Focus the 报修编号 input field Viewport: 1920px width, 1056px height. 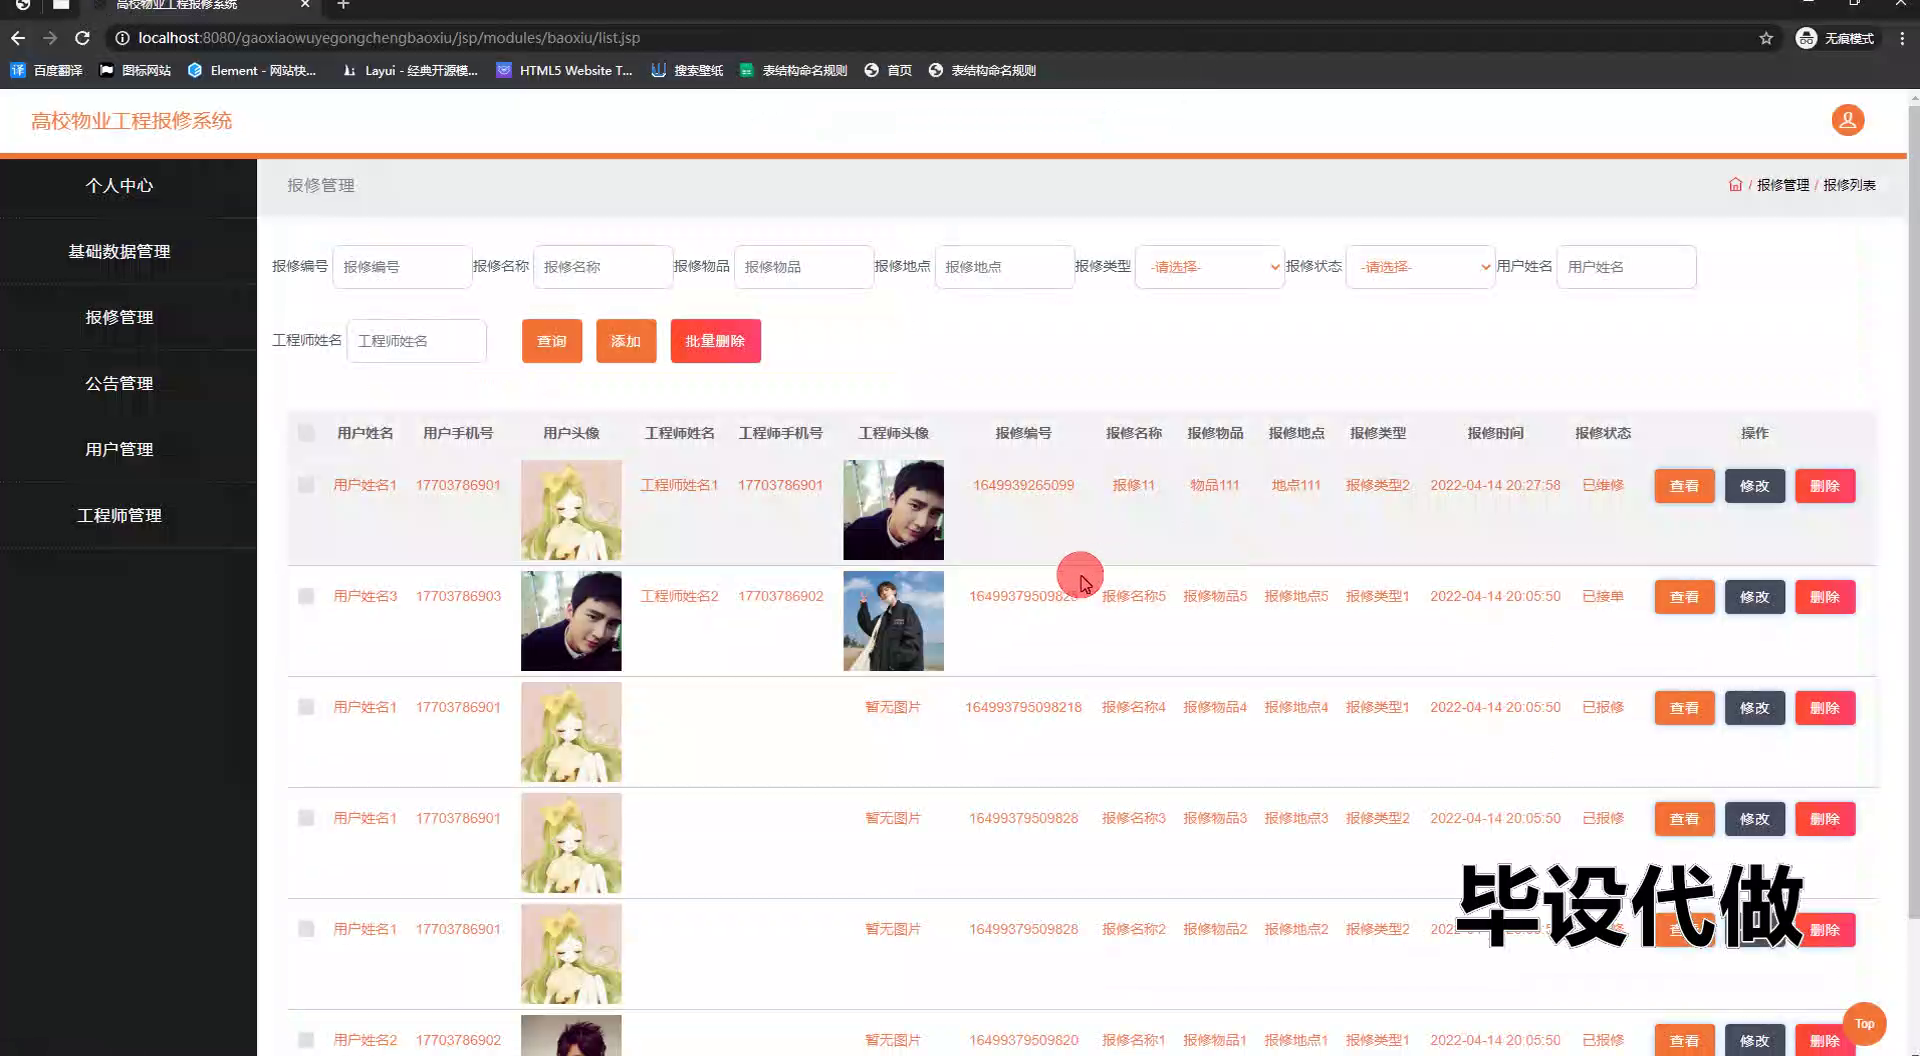tap(402, 267)
